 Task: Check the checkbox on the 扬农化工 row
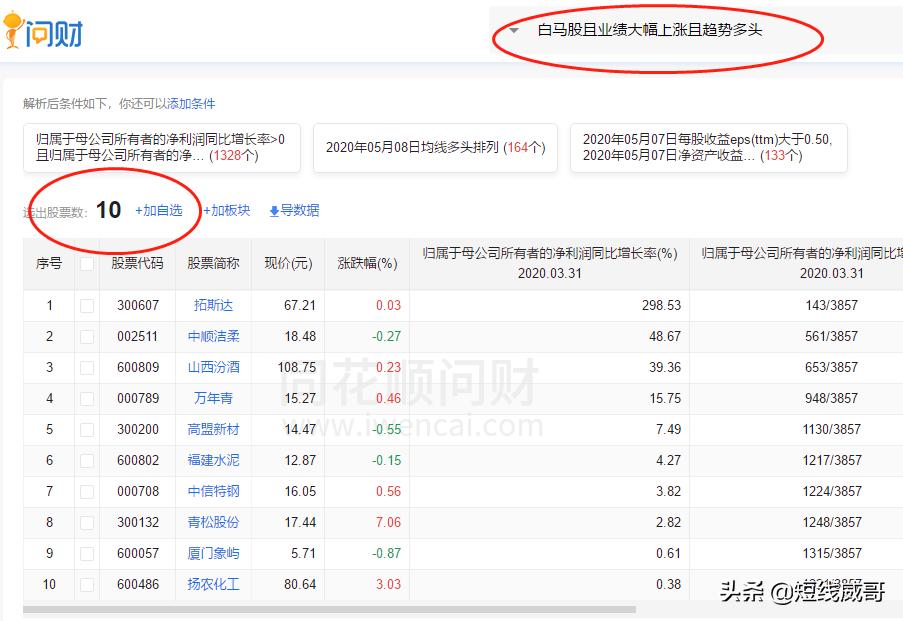[86, 584]
